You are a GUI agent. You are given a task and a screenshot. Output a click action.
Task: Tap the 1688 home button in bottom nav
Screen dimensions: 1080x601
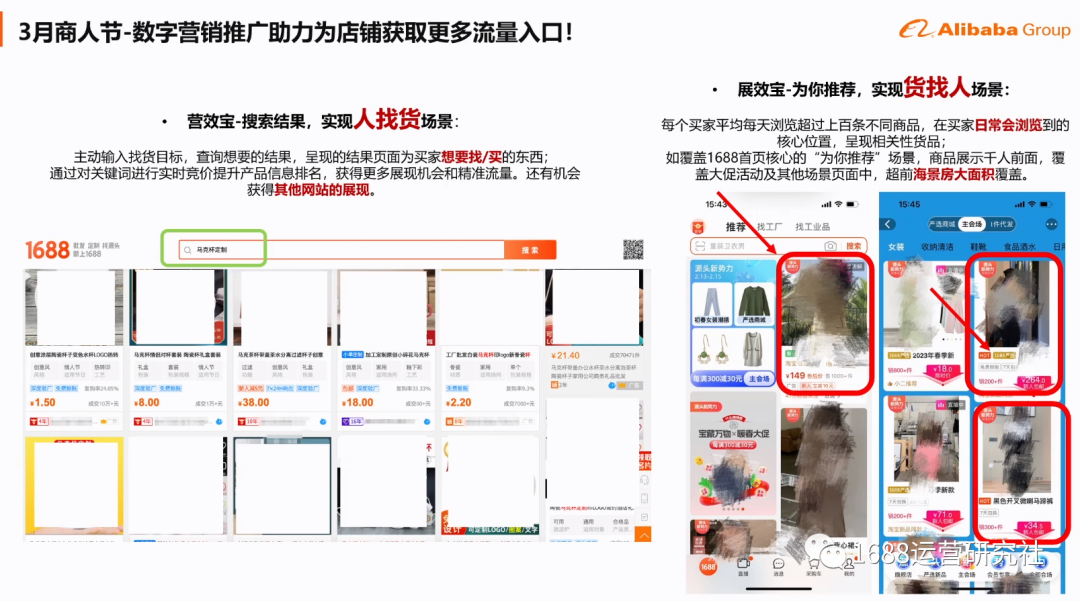click(708, 567)
